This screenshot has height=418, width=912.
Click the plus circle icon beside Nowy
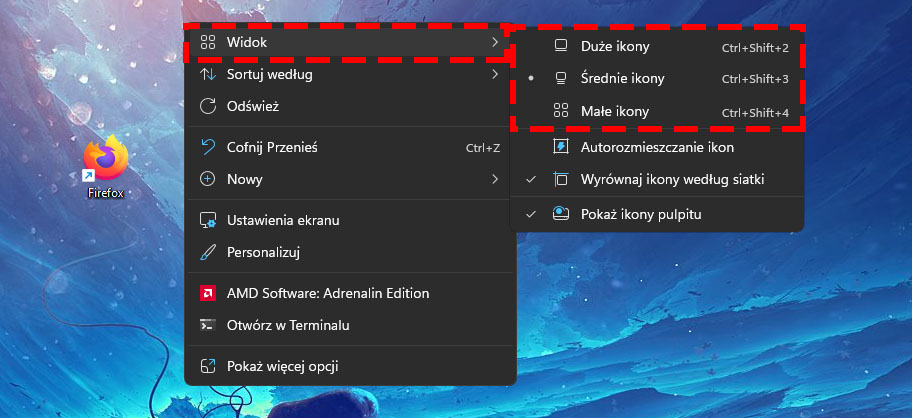[x=208, y=179]
